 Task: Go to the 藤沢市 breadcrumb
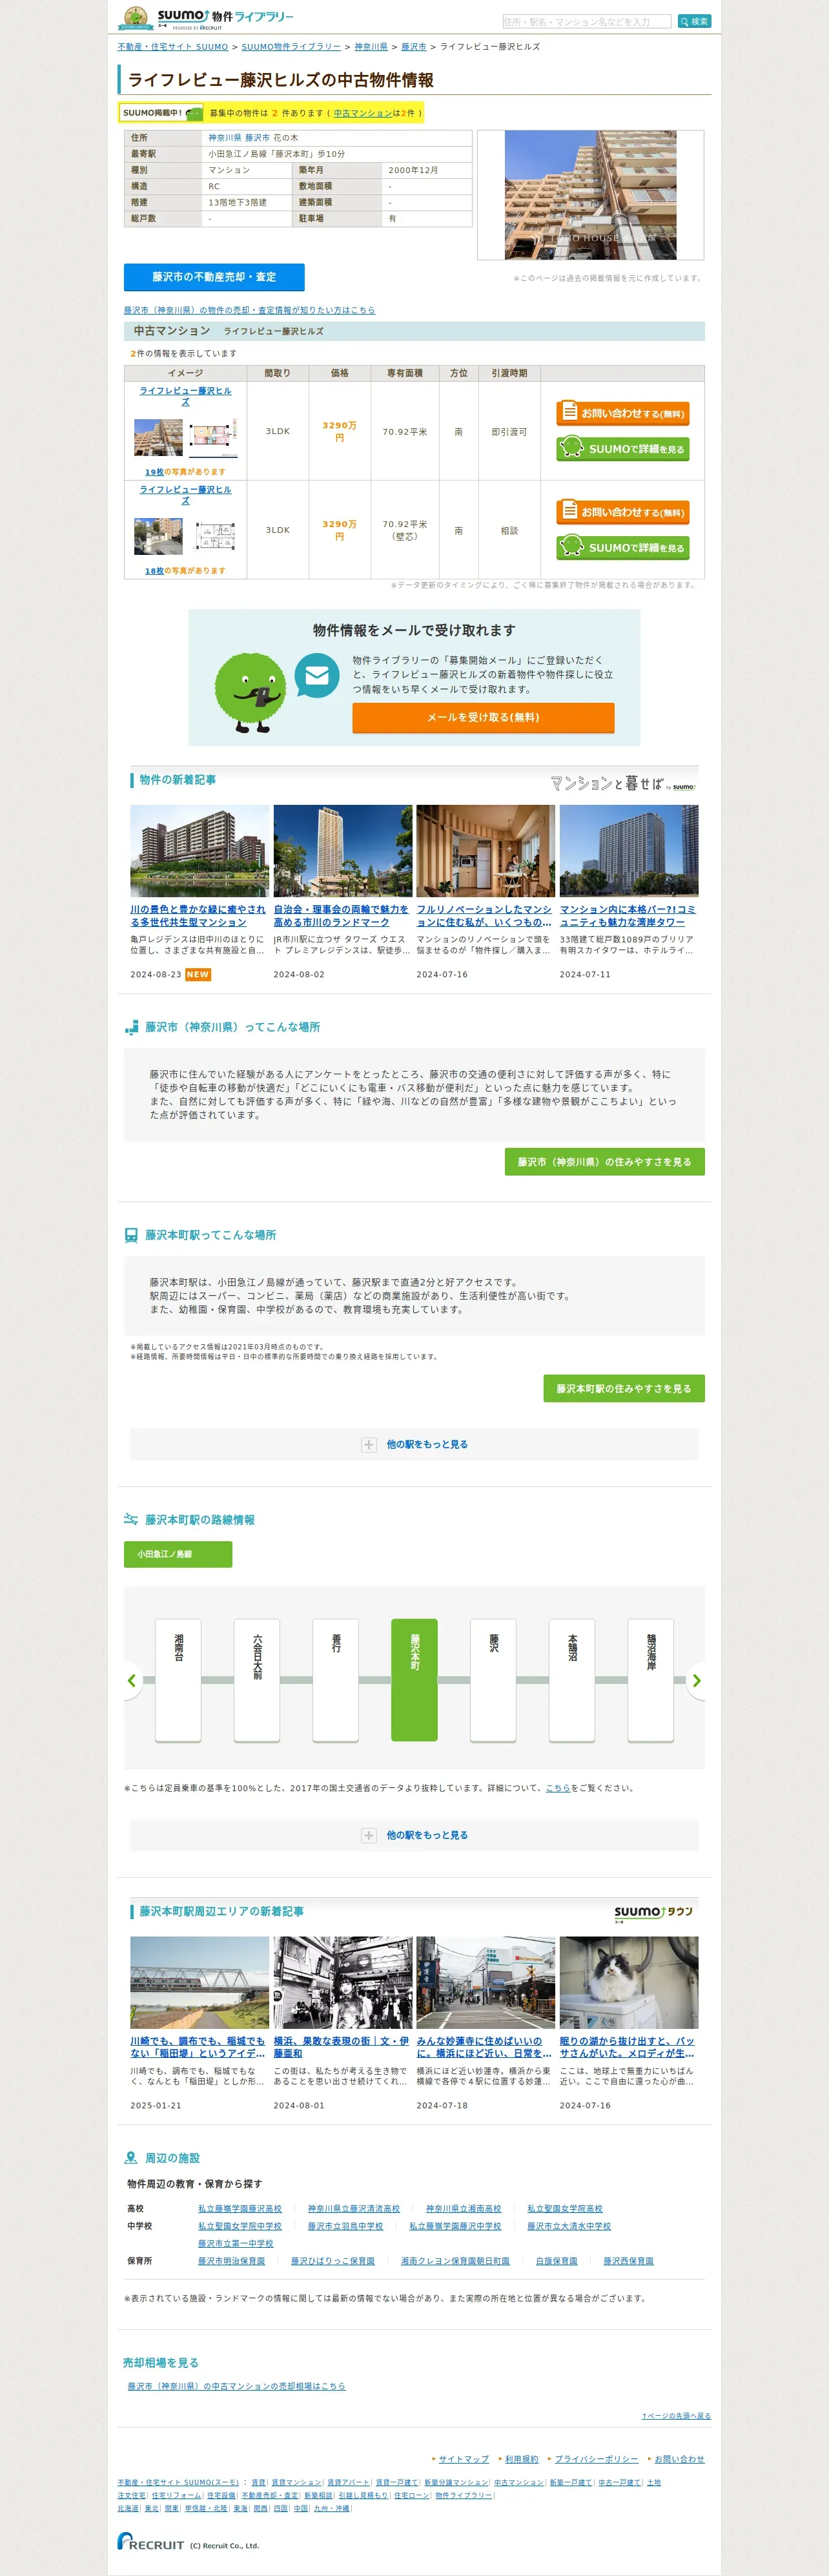414,47
